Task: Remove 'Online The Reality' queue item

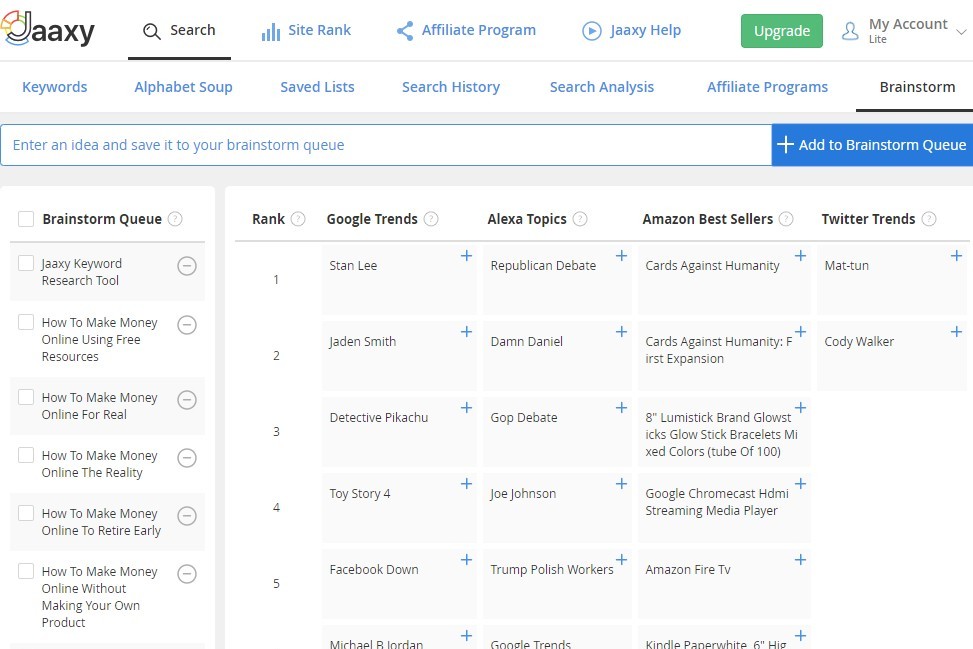Action: (x=187, y=458)
